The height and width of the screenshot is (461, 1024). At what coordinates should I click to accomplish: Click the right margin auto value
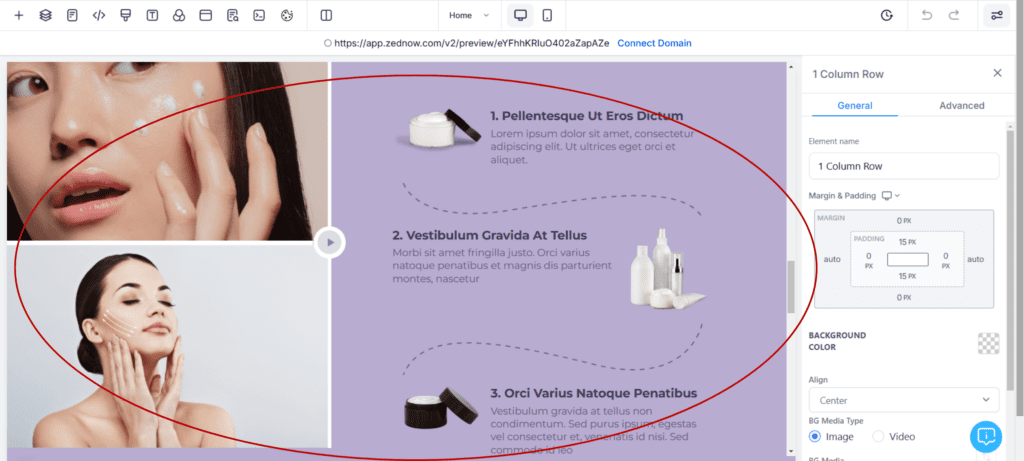coord(975,259)
